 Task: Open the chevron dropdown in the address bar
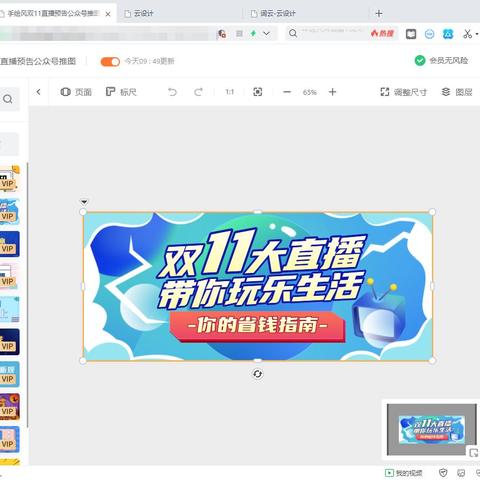pos(266,33)
